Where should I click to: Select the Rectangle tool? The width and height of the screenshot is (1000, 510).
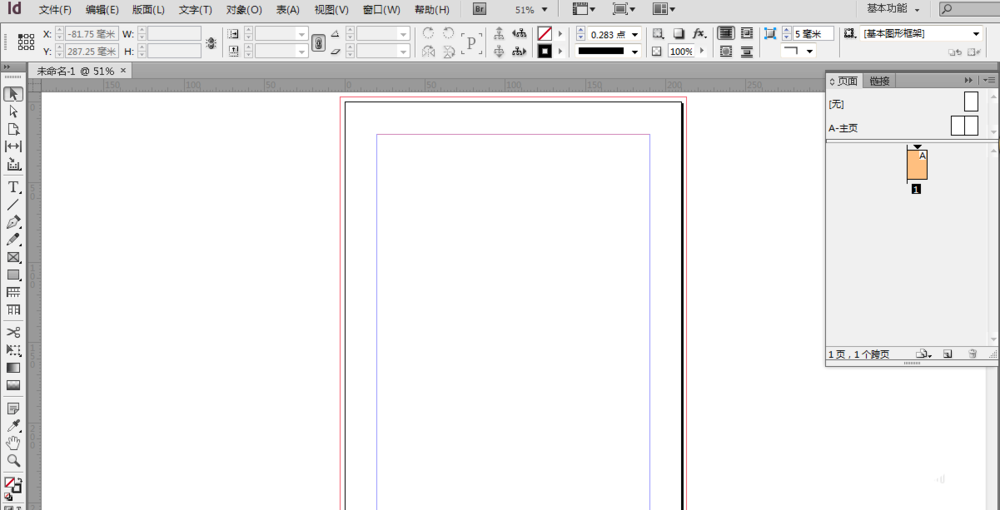tap(13, 275)
